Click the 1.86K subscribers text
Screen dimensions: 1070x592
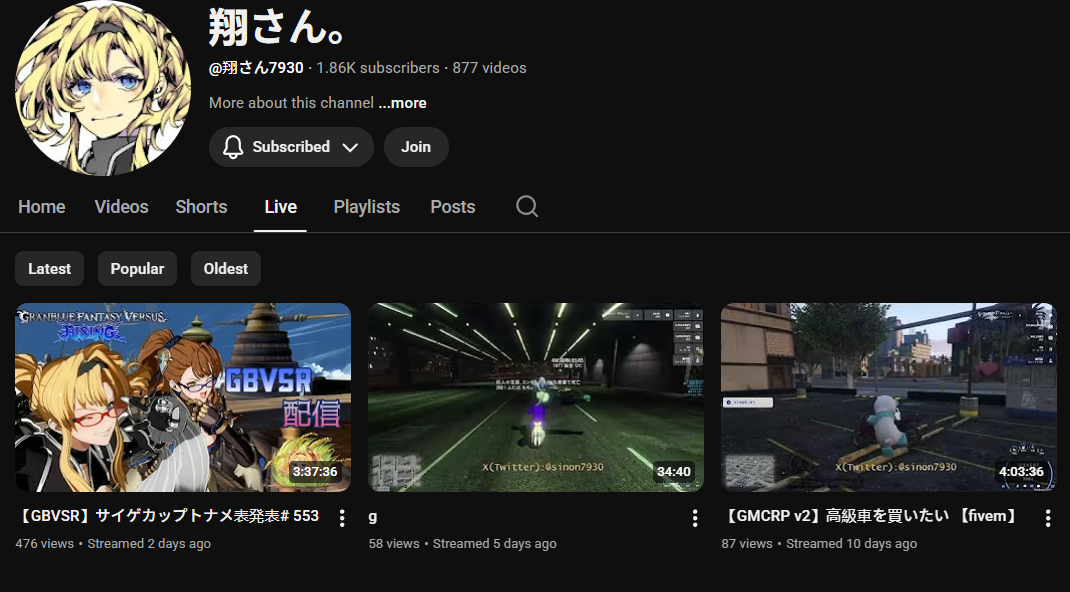click(377, 68)
